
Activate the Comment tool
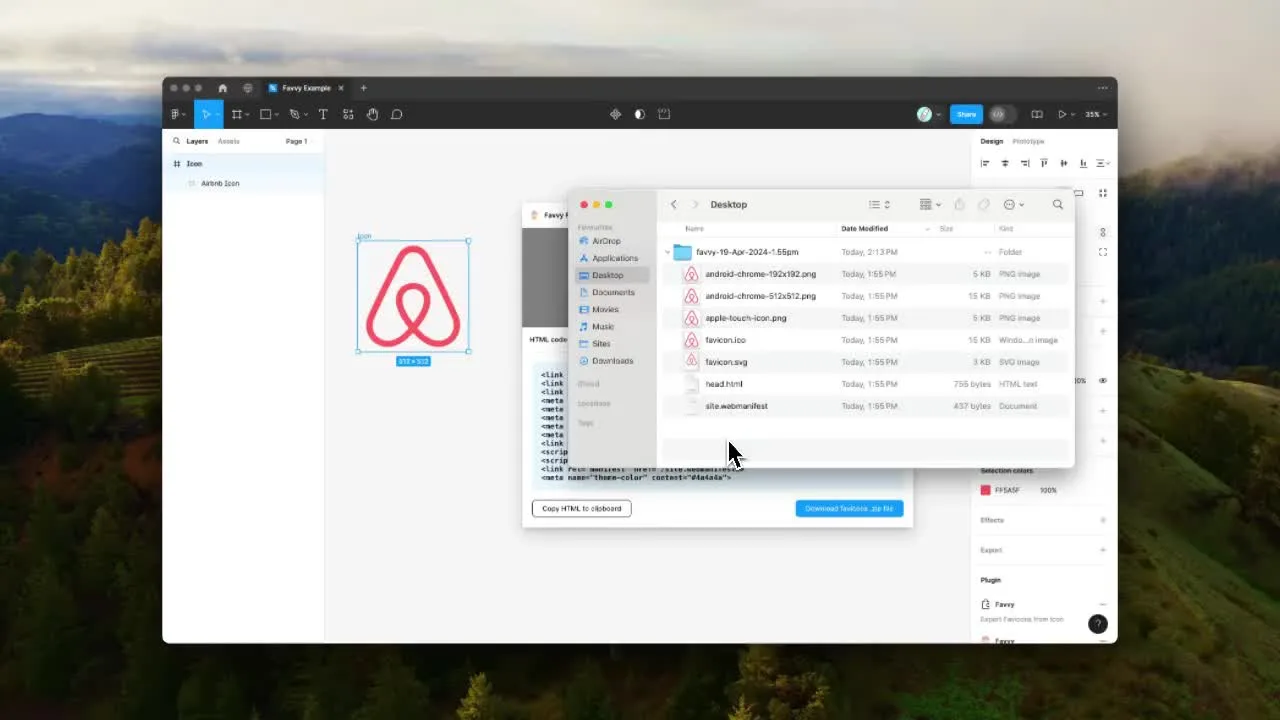tap(397, 115)
